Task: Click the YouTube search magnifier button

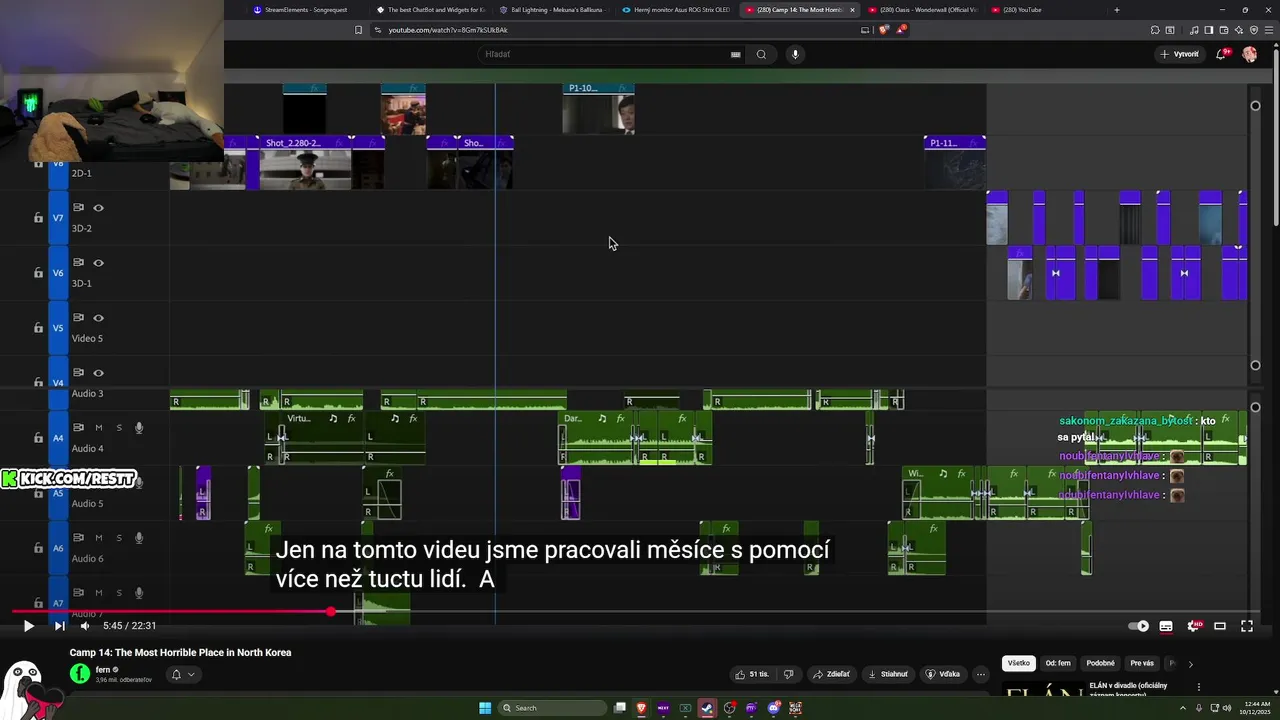Action: 761,54
